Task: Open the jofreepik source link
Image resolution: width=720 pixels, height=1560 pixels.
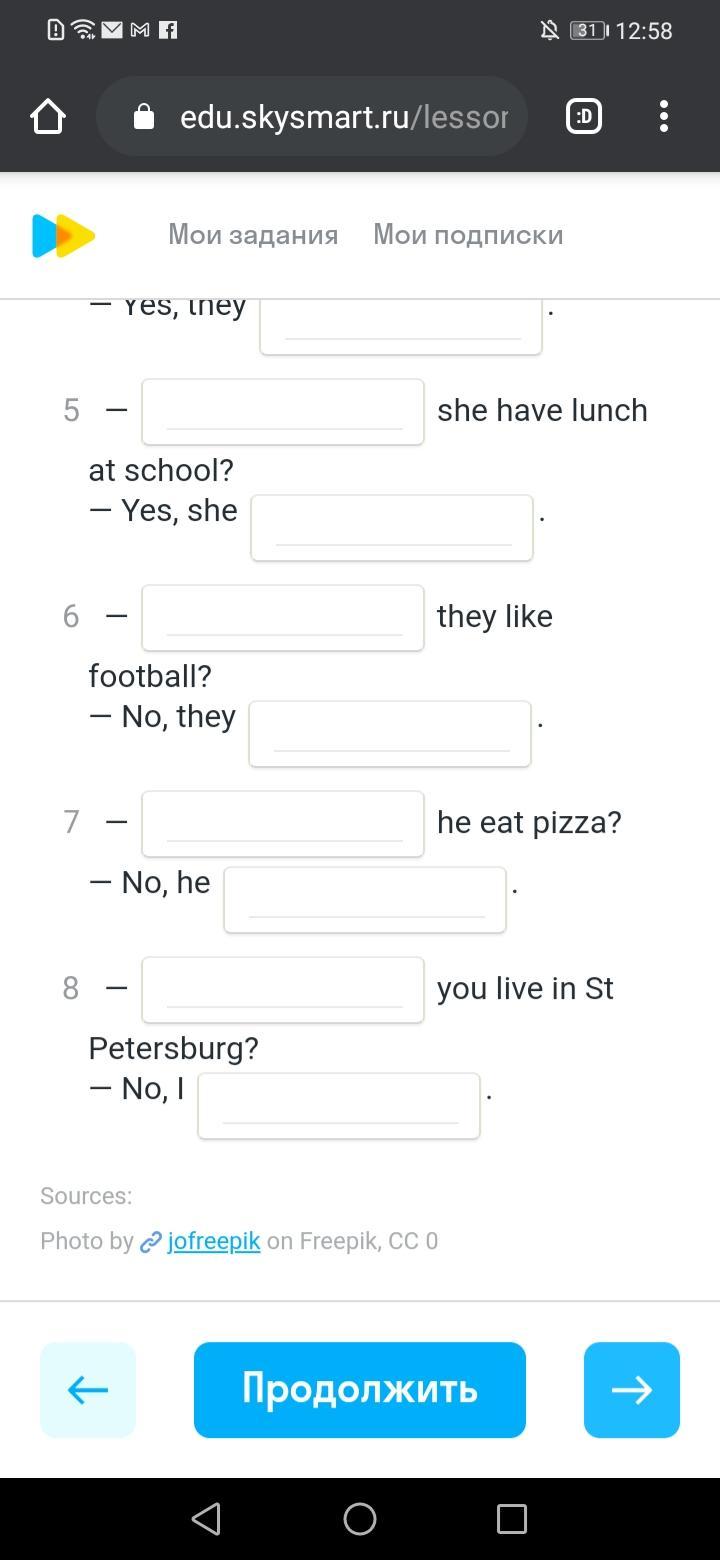Action: [x=213, y=1241]
